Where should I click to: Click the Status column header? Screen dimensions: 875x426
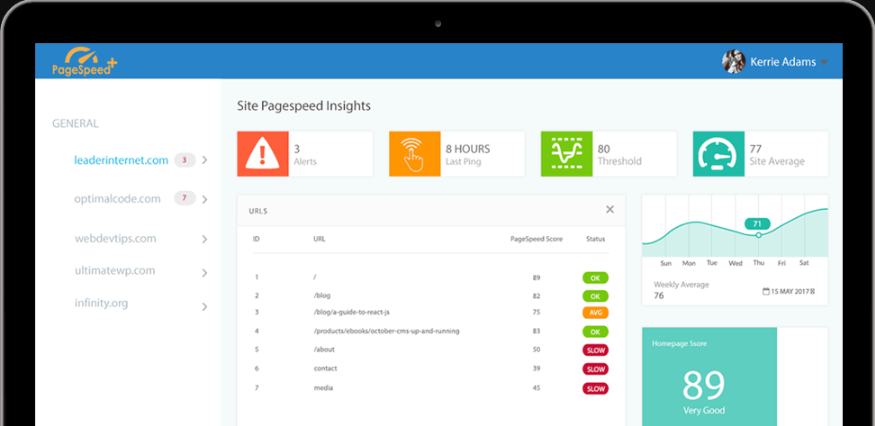(x=595, y=239)
